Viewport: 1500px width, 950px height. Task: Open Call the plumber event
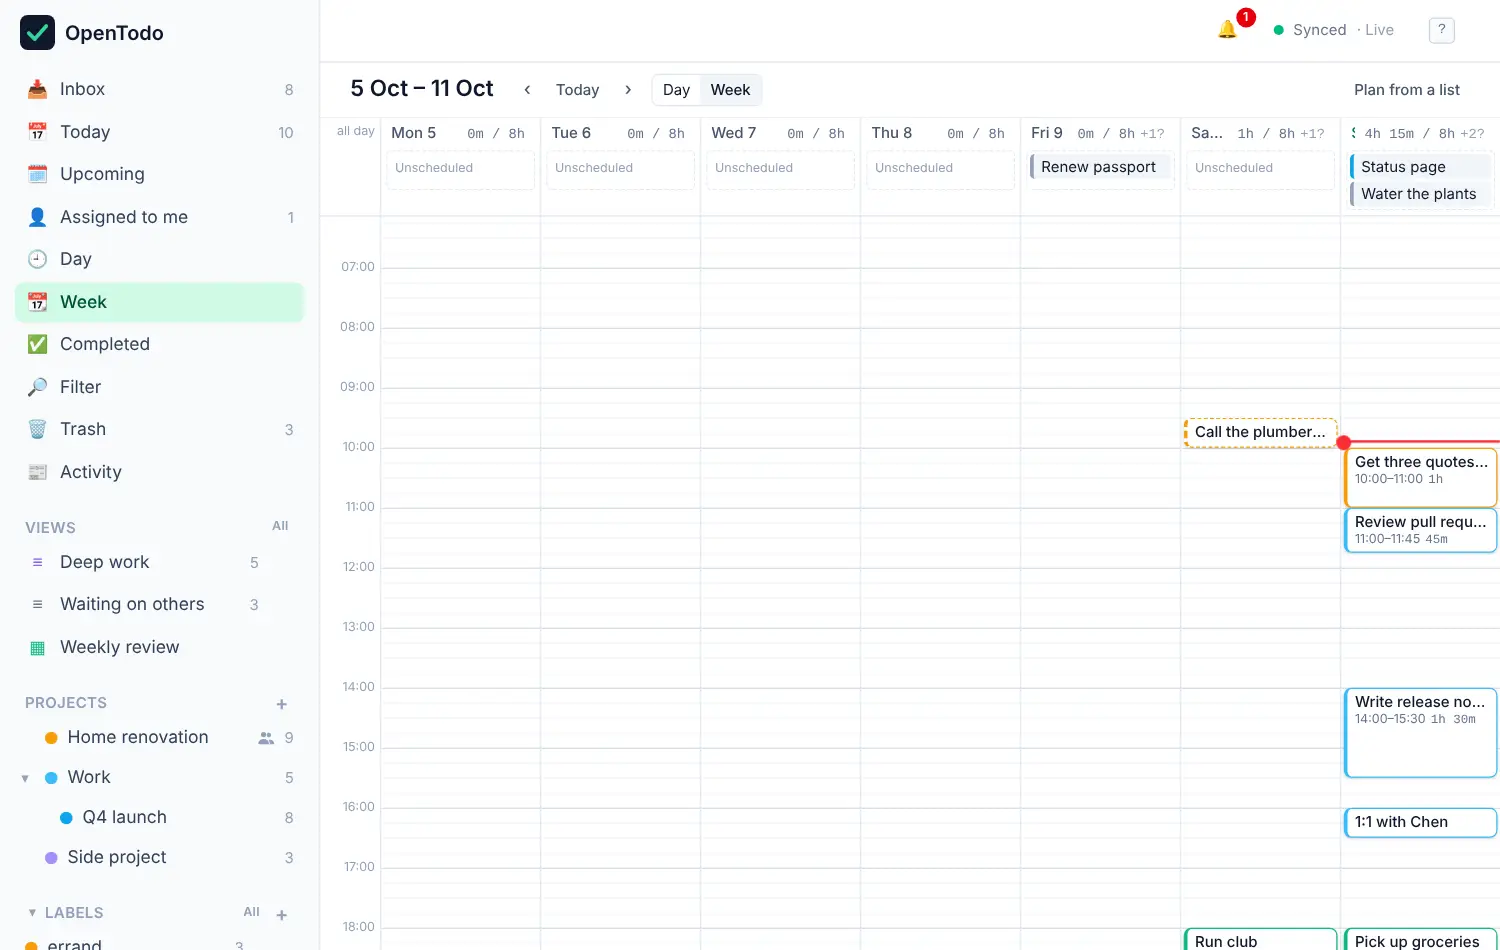tap(1260, 432)
